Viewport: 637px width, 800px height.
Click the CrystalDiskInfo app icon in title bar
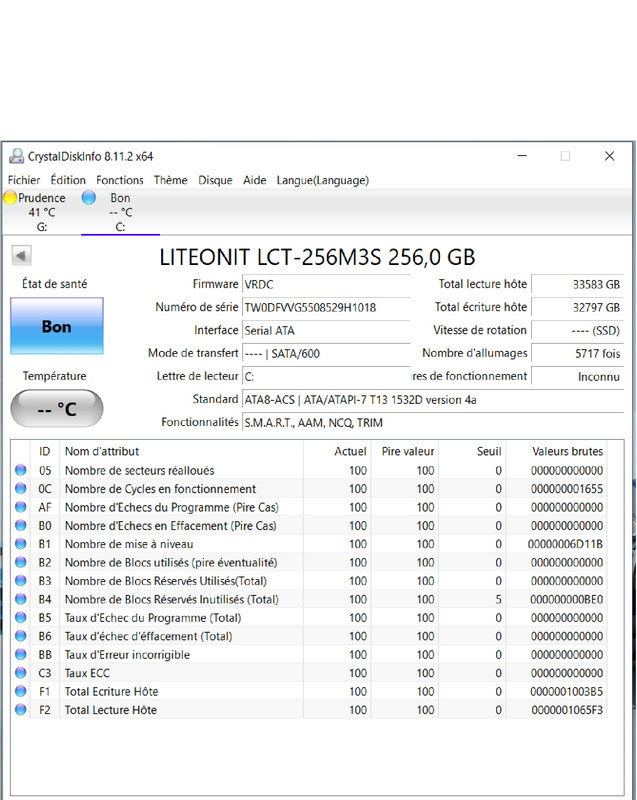tap(16, 156)
